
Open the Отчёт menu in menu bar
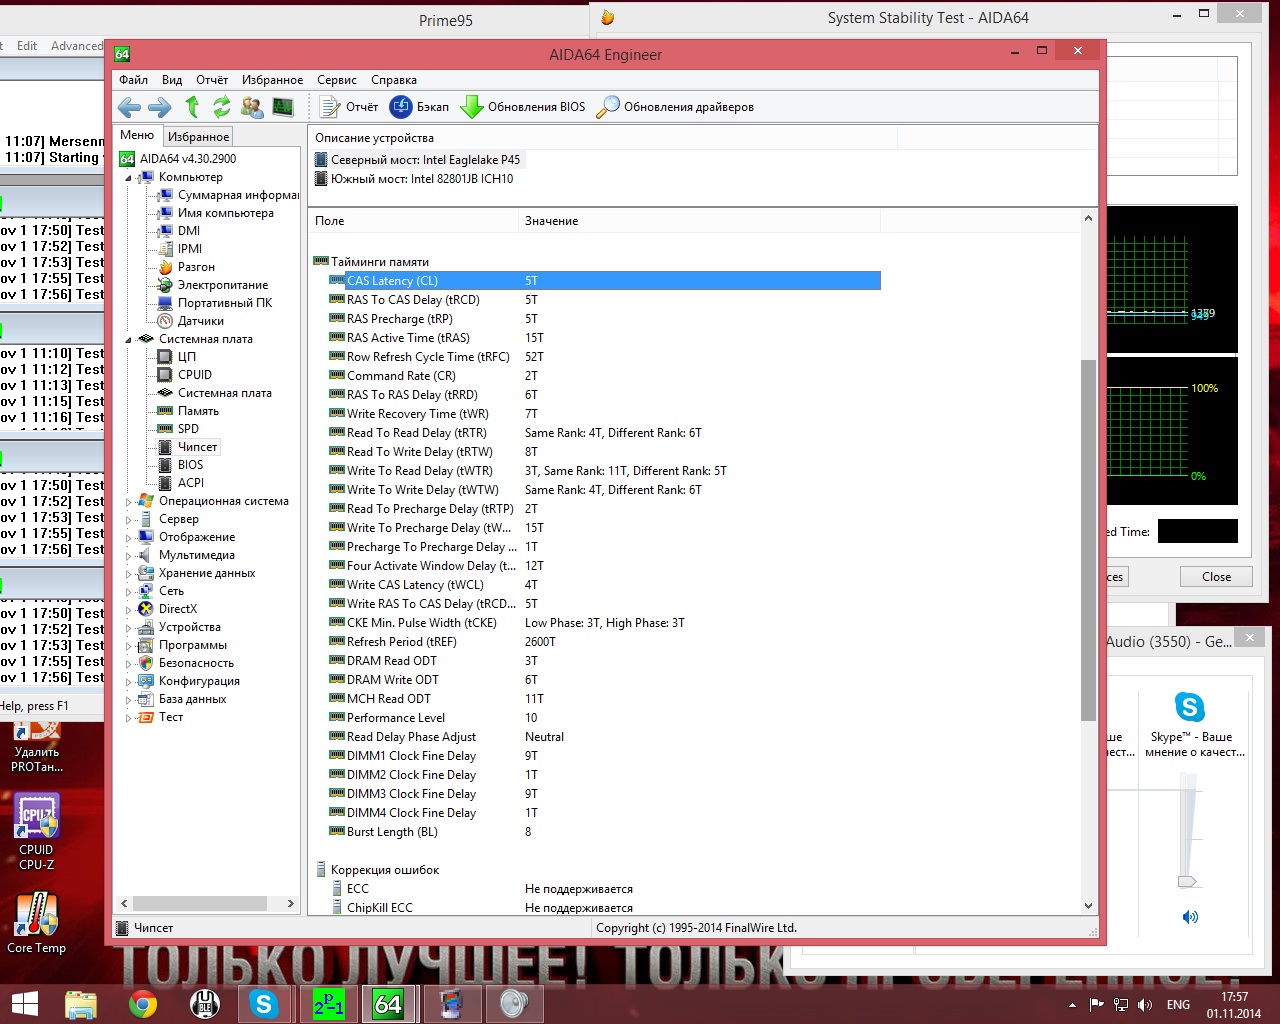[212, 80]
